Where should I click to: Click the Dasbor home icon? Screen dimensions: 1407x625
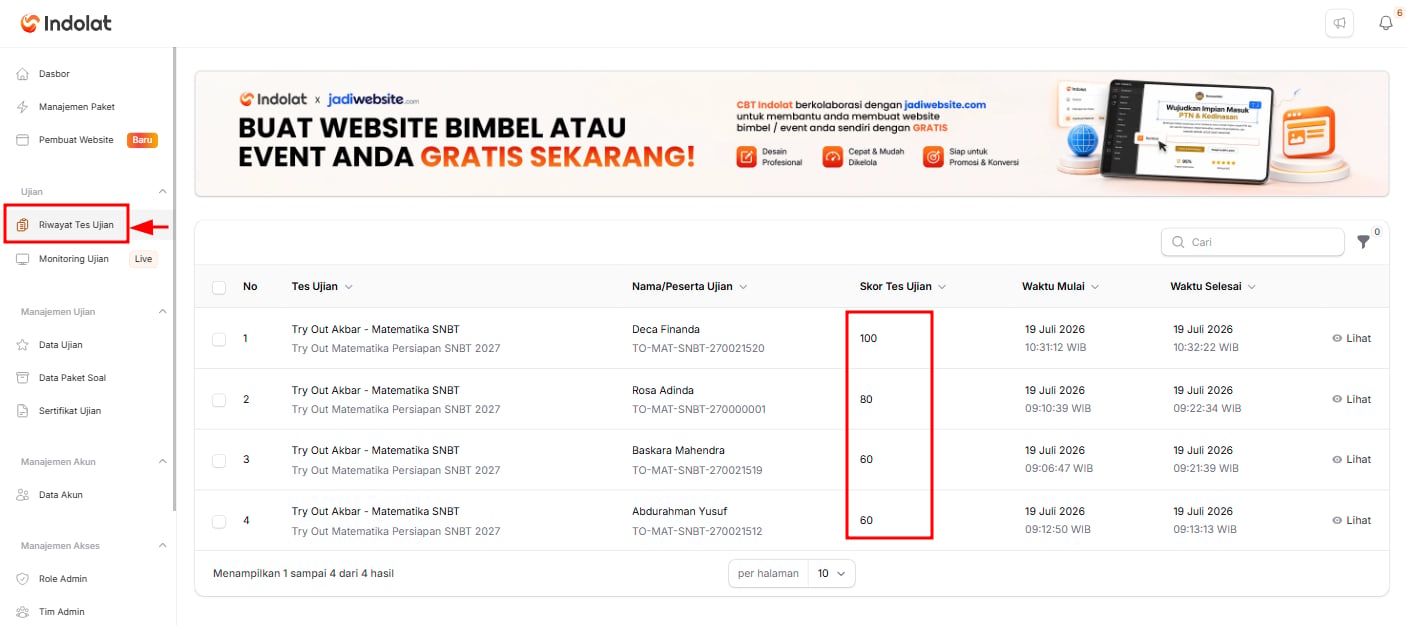[x=23, y=74]
